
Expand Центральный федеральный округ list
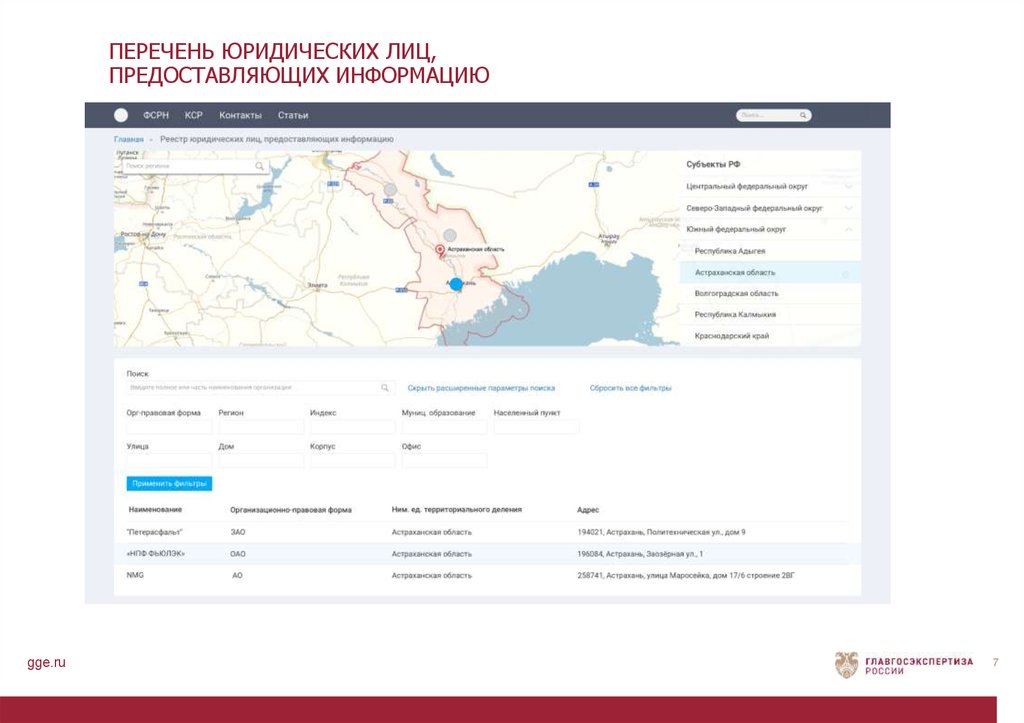point(848,186)
